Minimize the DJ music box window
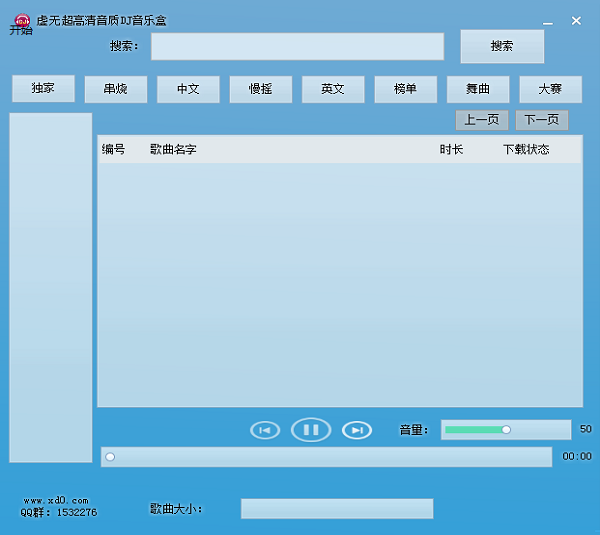The height and width of the screenshot is (535, 600). [548, 22]
